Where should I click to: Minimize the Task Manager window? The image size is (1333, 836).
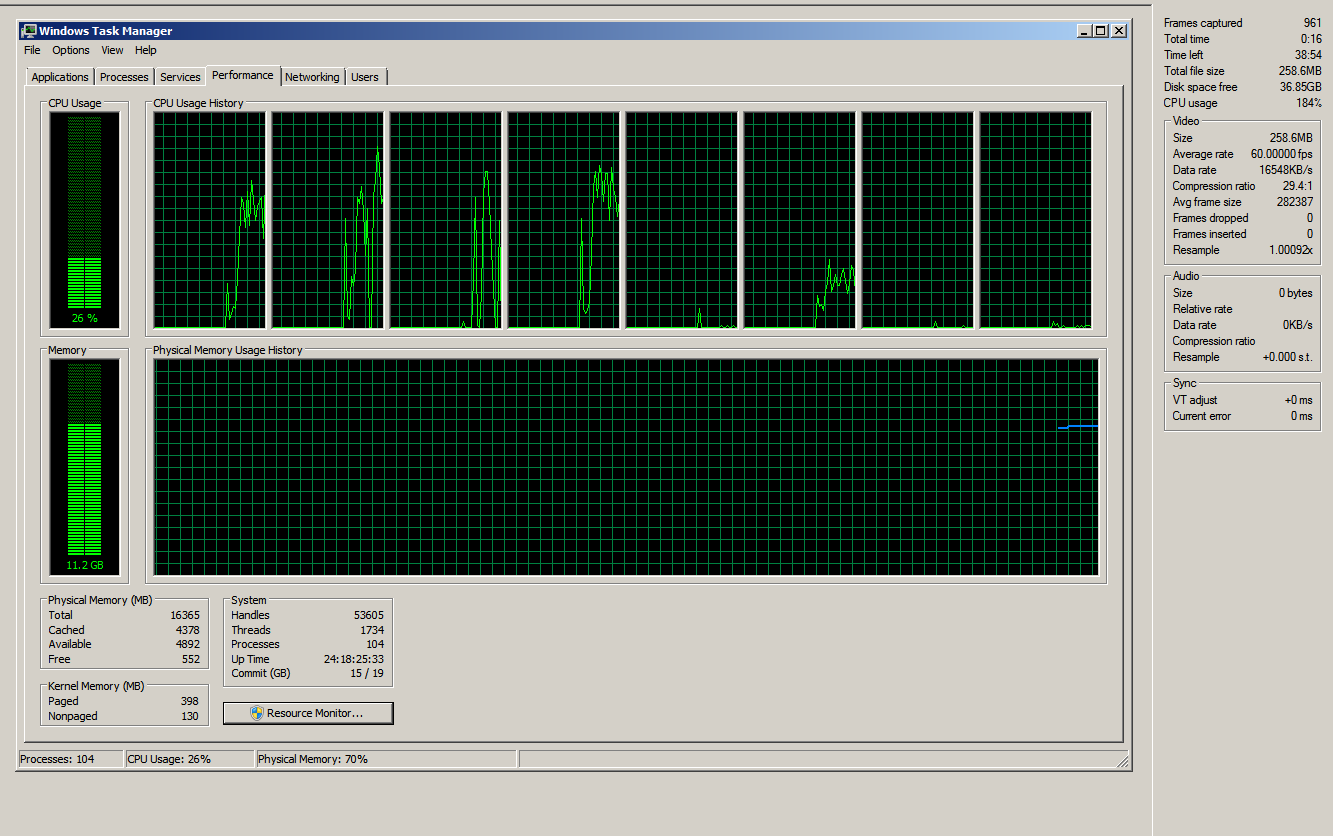click(1084, 31)
